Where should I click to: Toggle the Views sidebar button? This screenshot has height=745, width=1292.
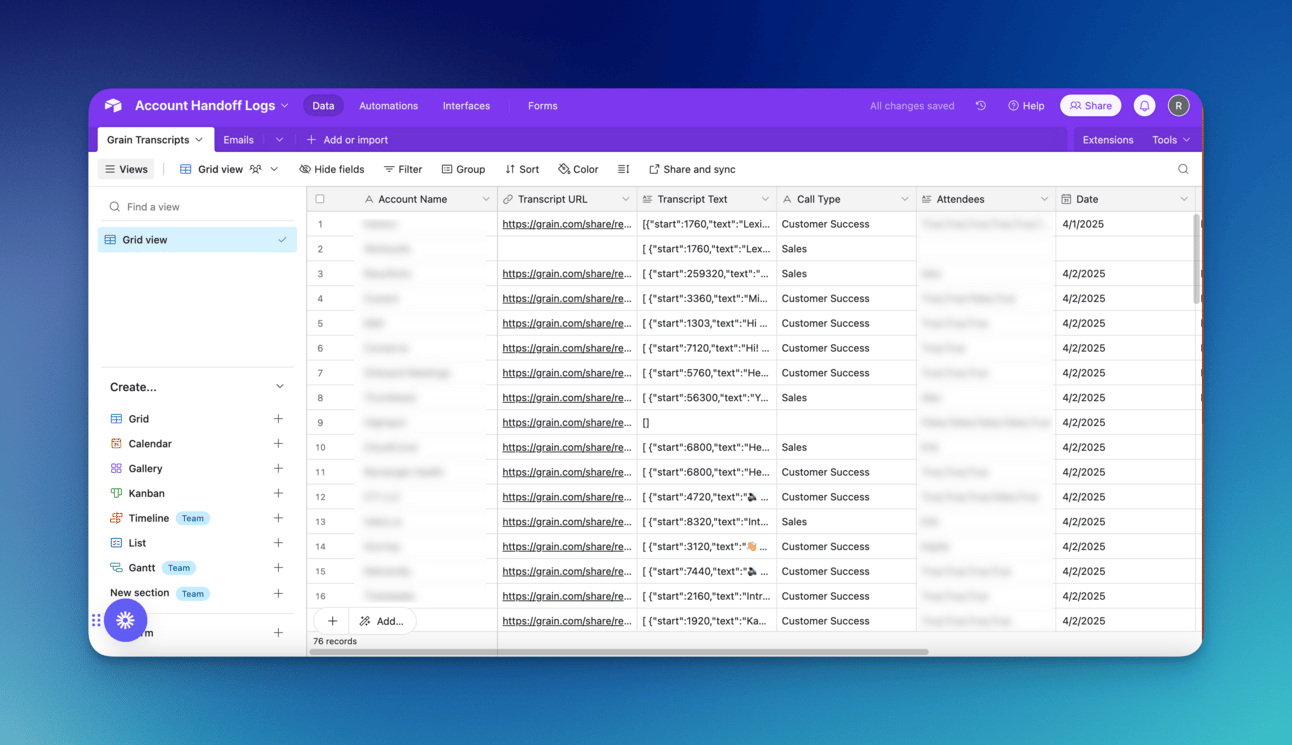tap(127, 169)
